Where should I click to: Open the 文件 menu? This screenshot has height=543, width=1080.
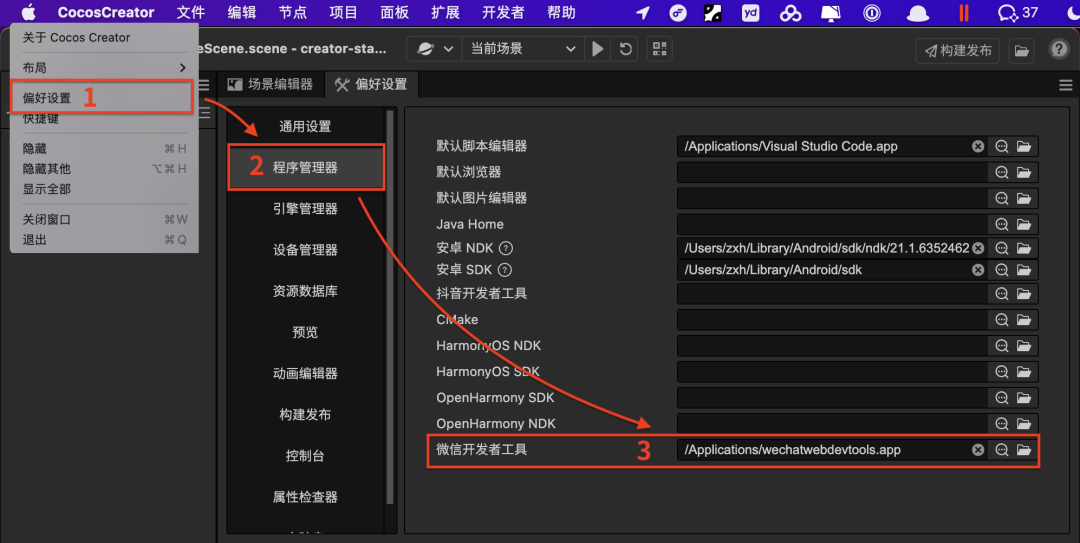click(x=191, y=12)
